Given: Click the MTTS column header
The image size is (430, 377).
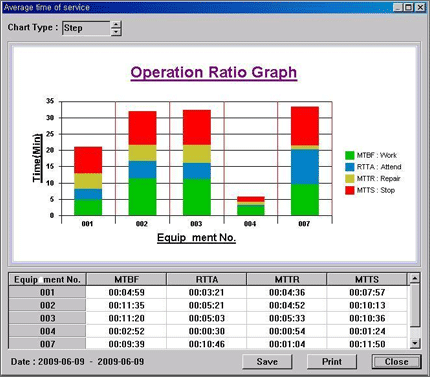Looking at the screenshot, I should click(367, 279).
